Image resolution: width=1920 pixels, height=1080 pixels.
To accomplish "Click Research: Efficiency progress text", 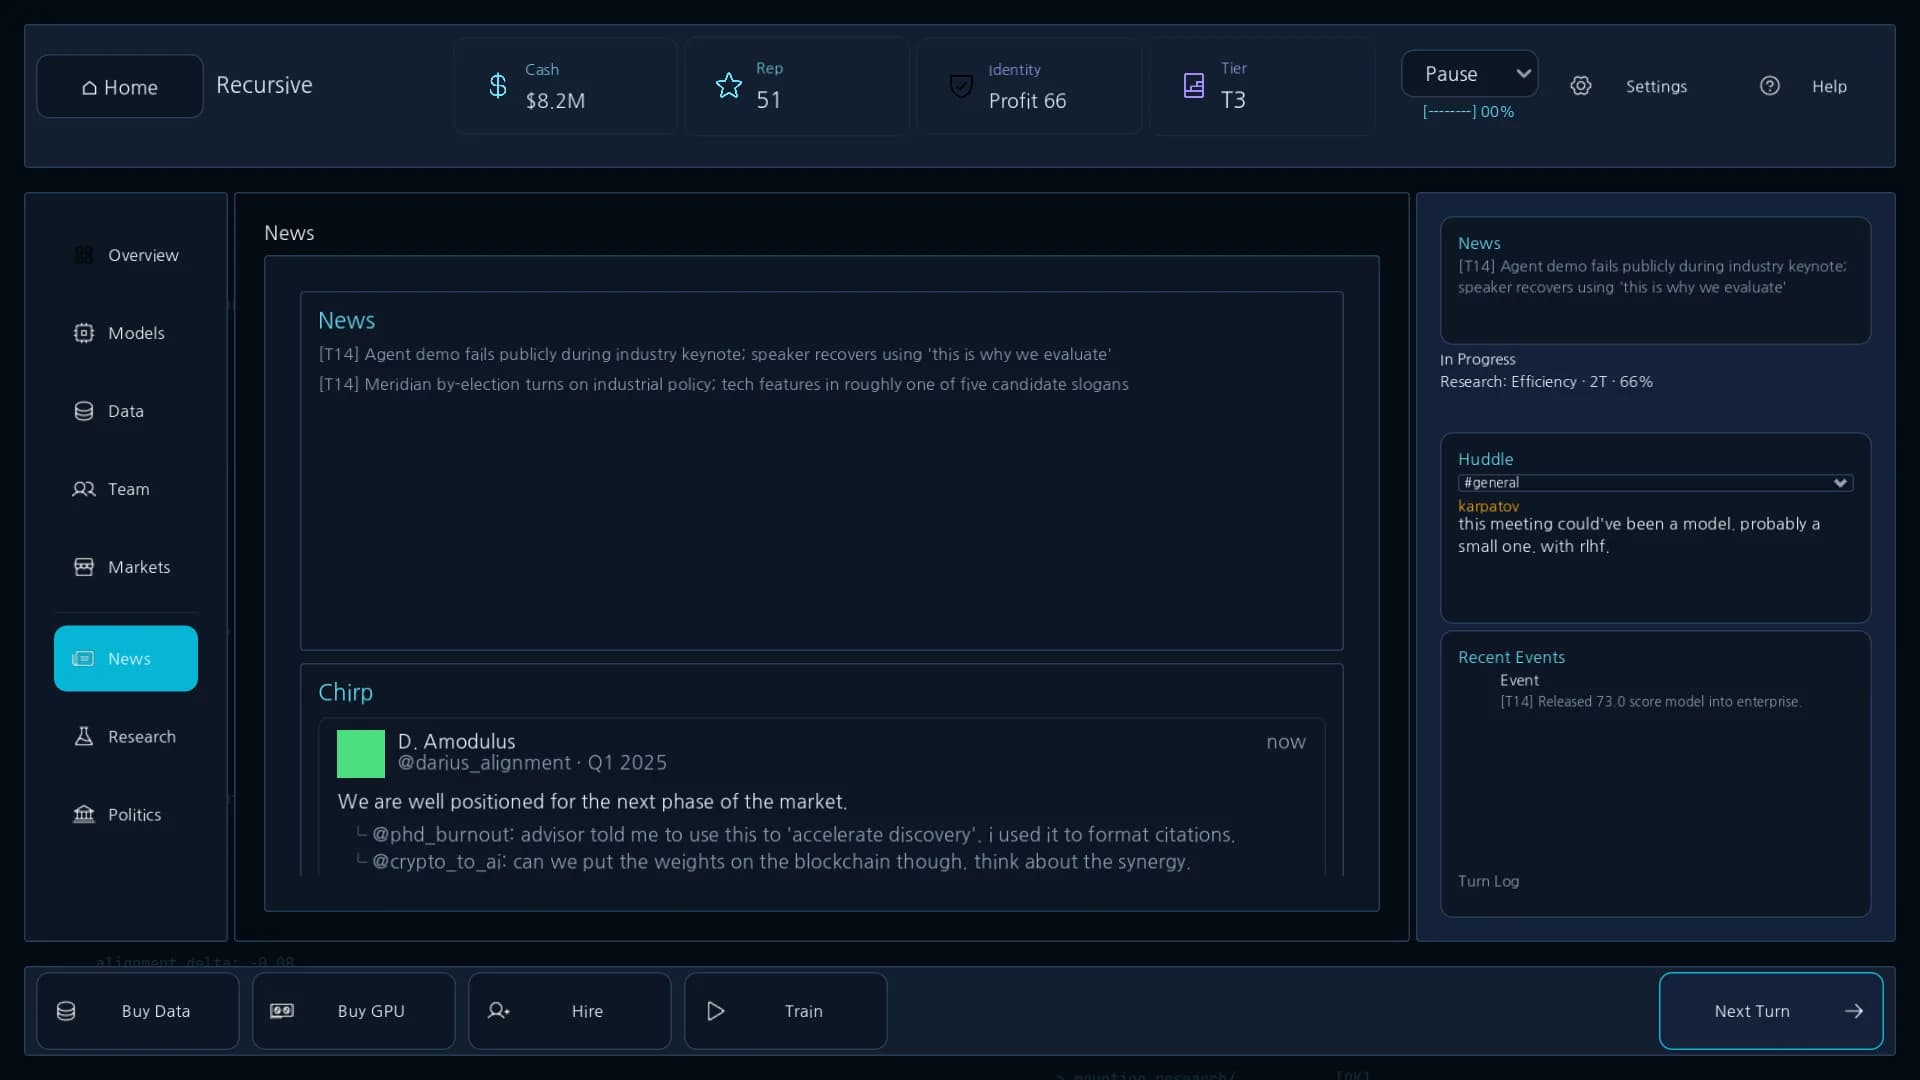I will click(x=1546, y=382).
